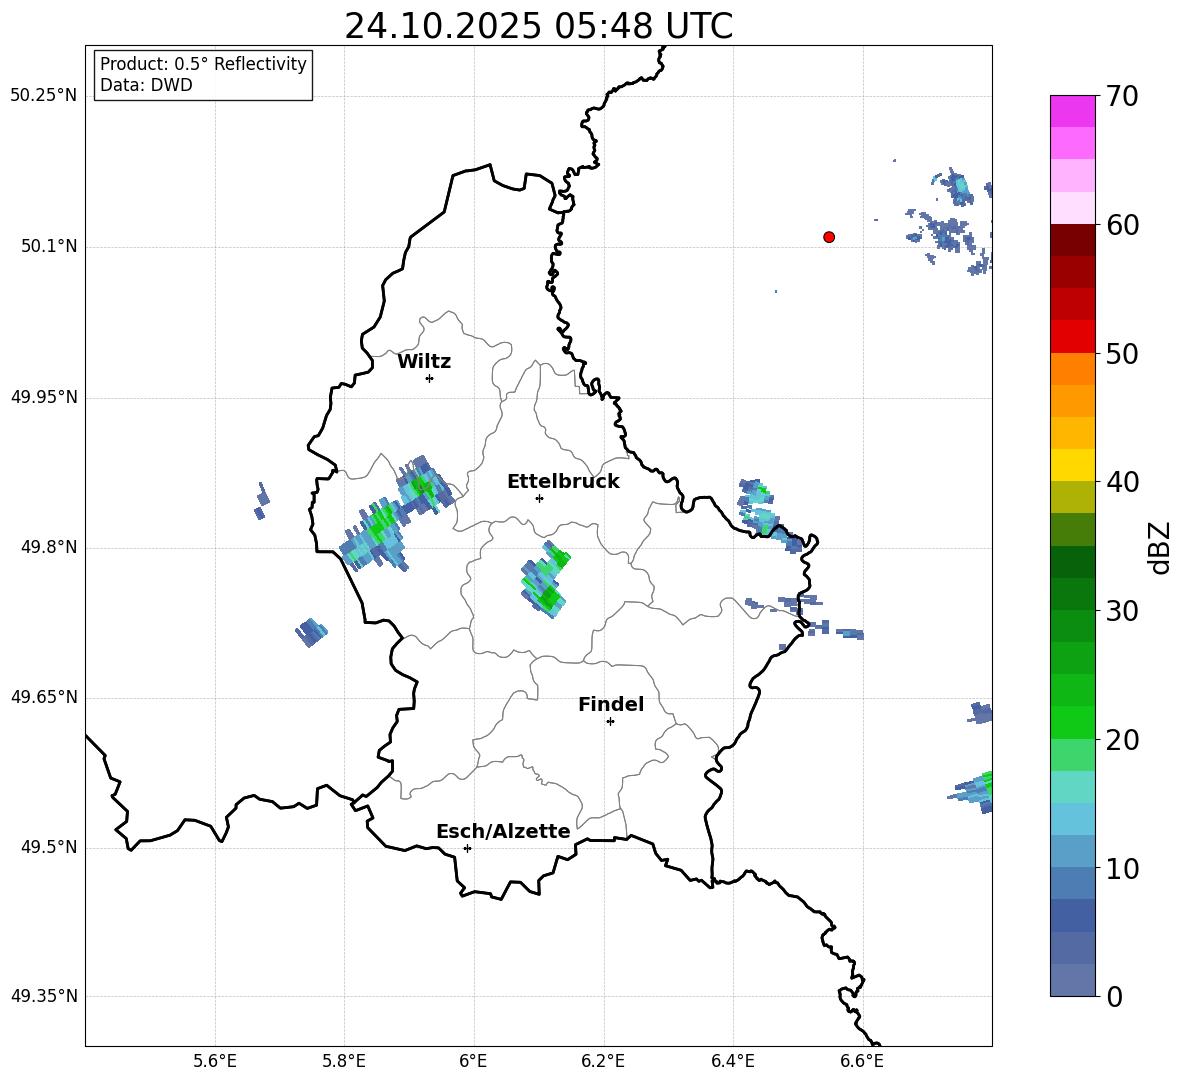Click the orange colorbar segment below 50
1184x1081 pixels.
click(x=1072, y=368)
